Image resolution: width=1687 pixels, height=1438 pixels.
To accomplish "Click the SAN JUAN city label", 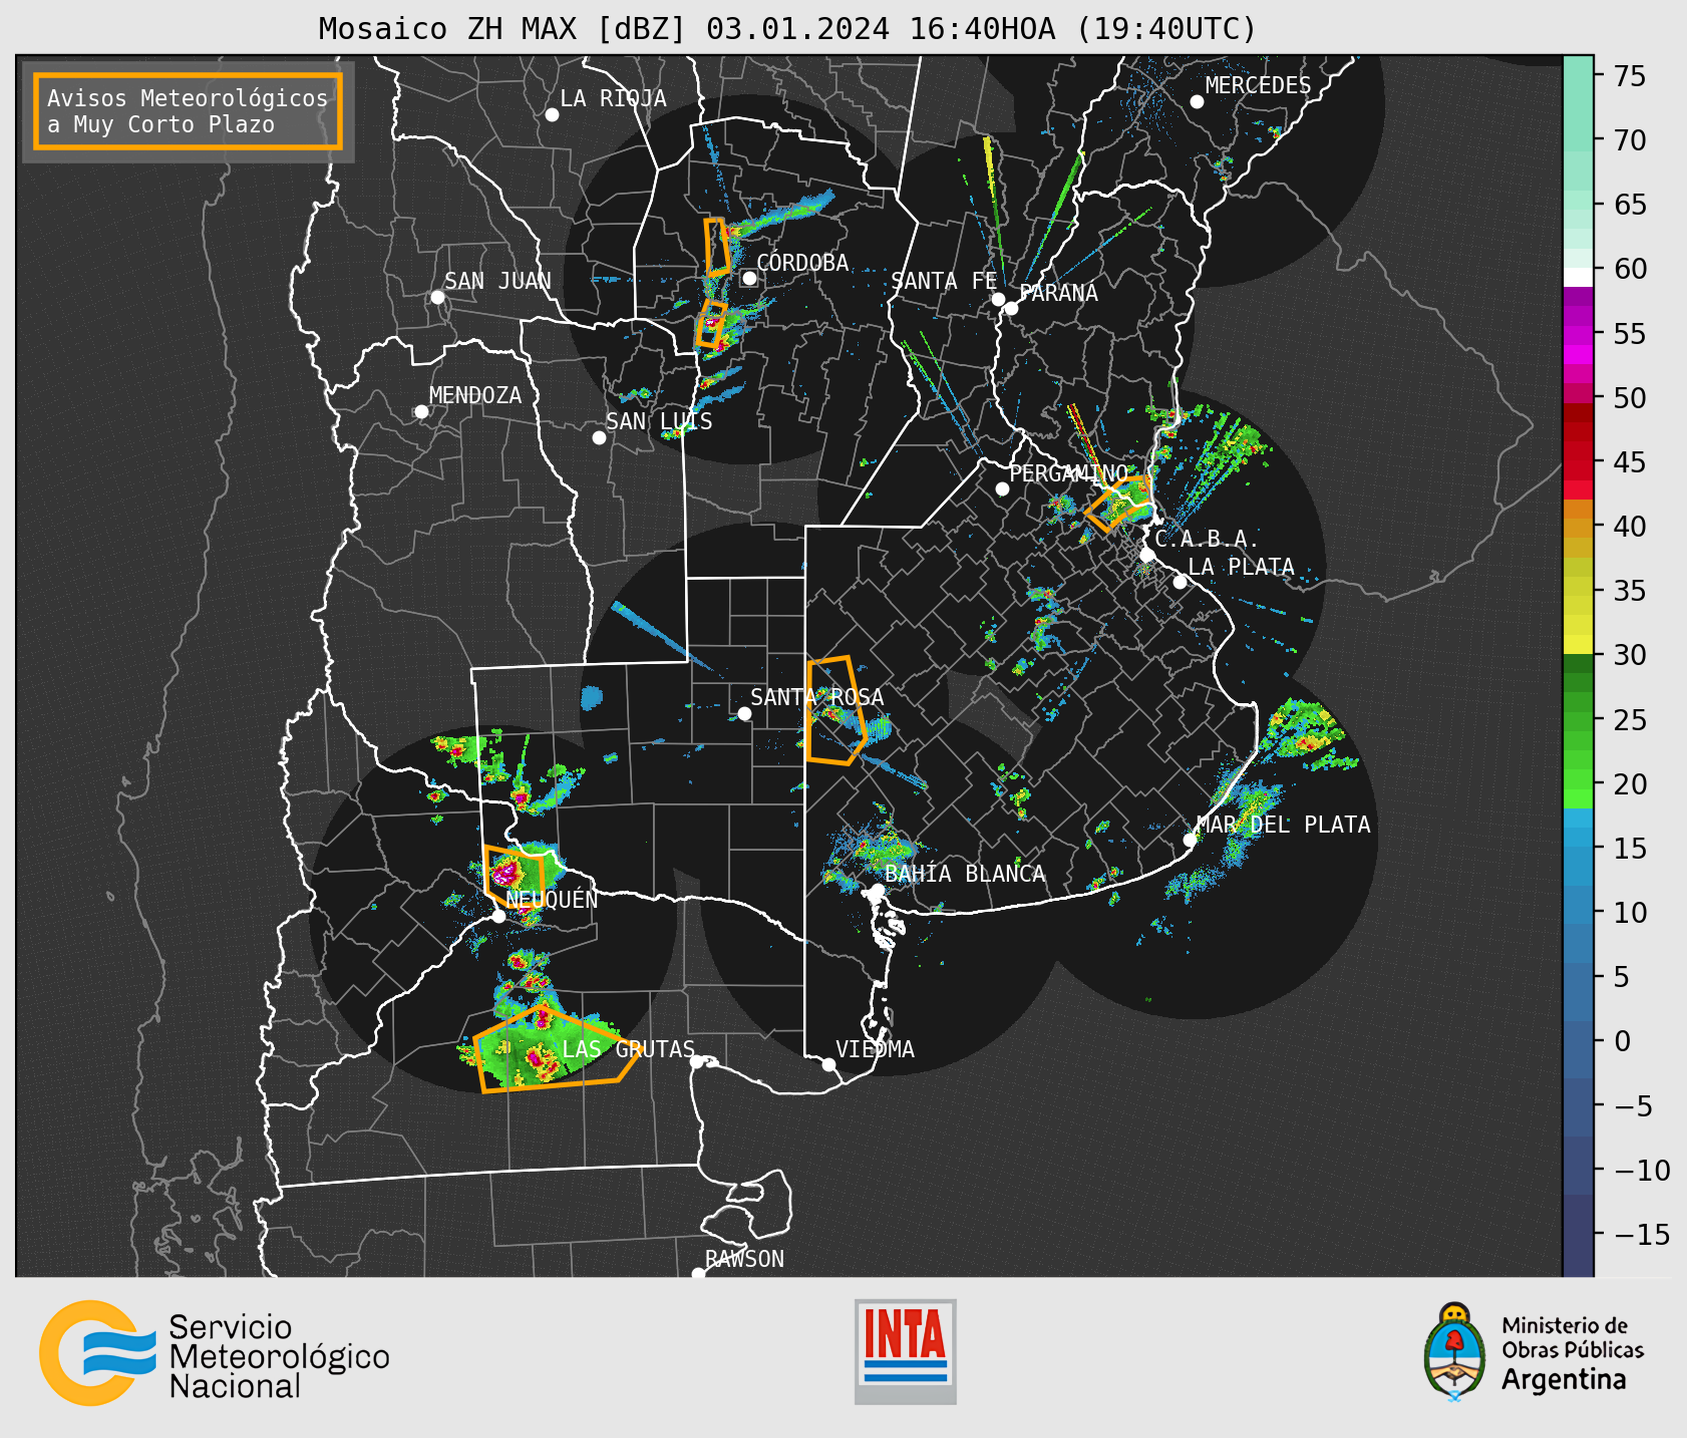I will coord(498,281).
